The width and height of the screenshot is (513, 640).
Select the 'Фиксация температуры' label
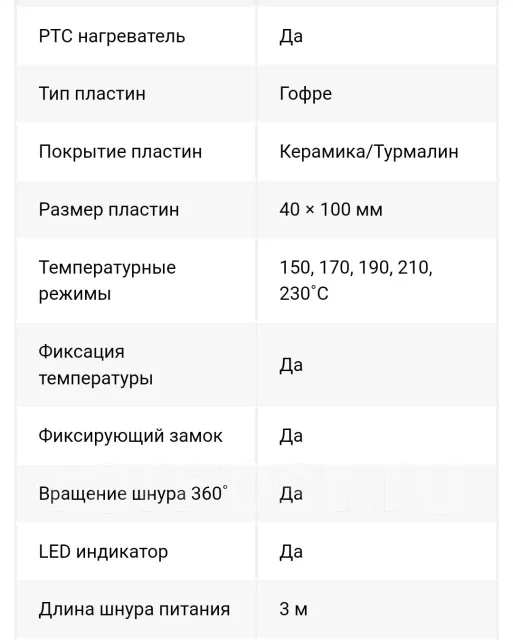click(96, 365)
